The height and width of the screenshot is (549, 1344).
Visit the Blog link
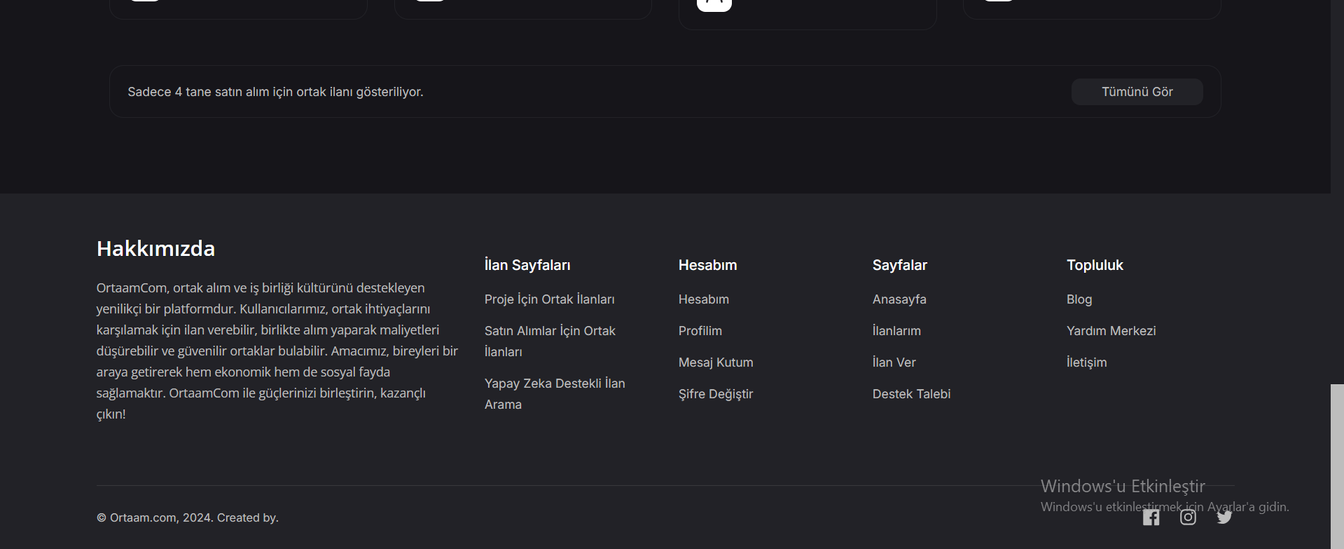1079,299
